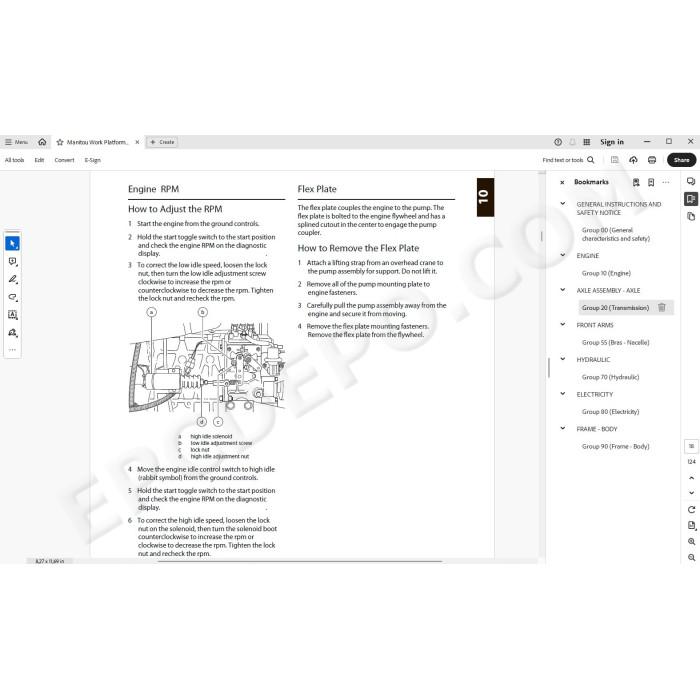The width and height of the screenshot is (700, 700).
Task: Click the Share button
Action: point(681,160)
